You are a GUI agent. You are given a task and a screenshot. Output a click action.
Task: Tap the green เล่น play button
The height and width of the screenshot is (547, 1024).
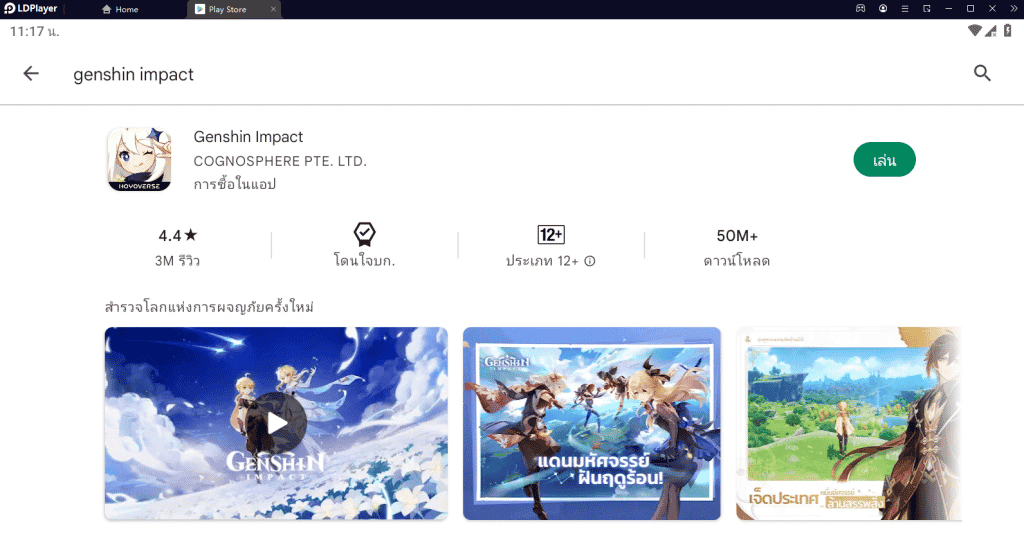pyautogui.click(x=884, y=160)
